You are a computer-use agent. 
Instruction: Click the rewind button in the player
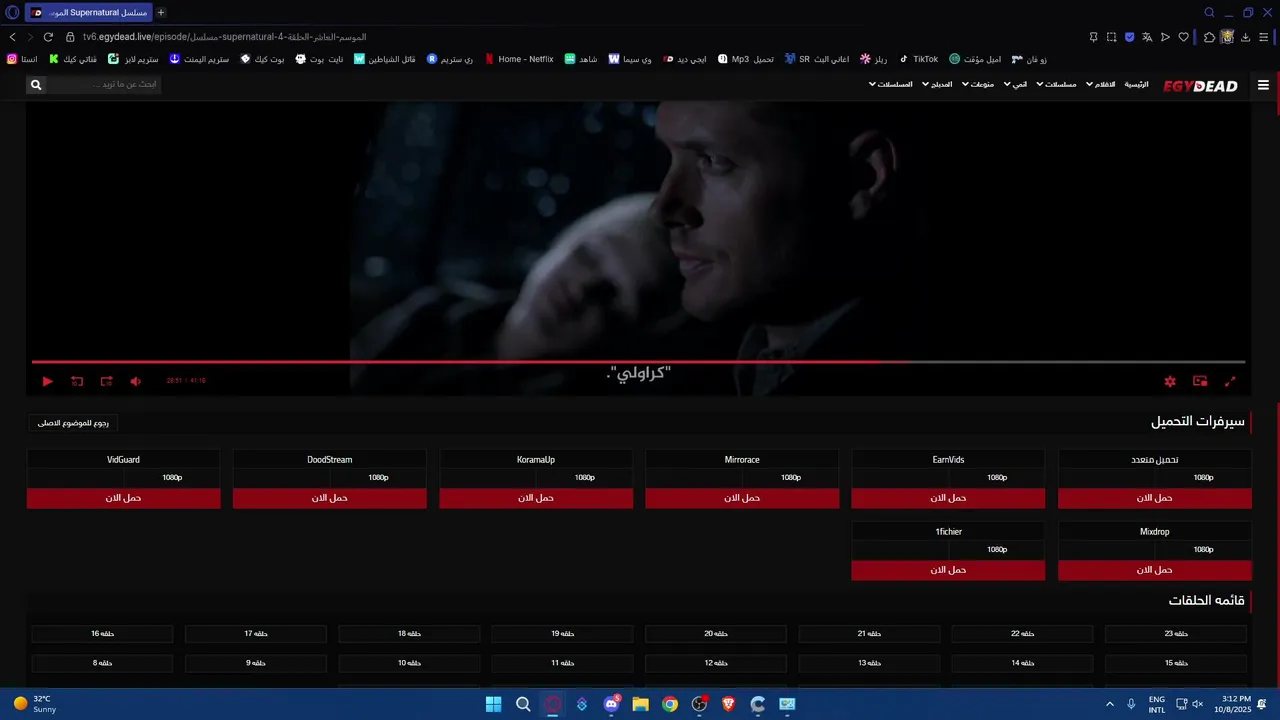point(77,381)
